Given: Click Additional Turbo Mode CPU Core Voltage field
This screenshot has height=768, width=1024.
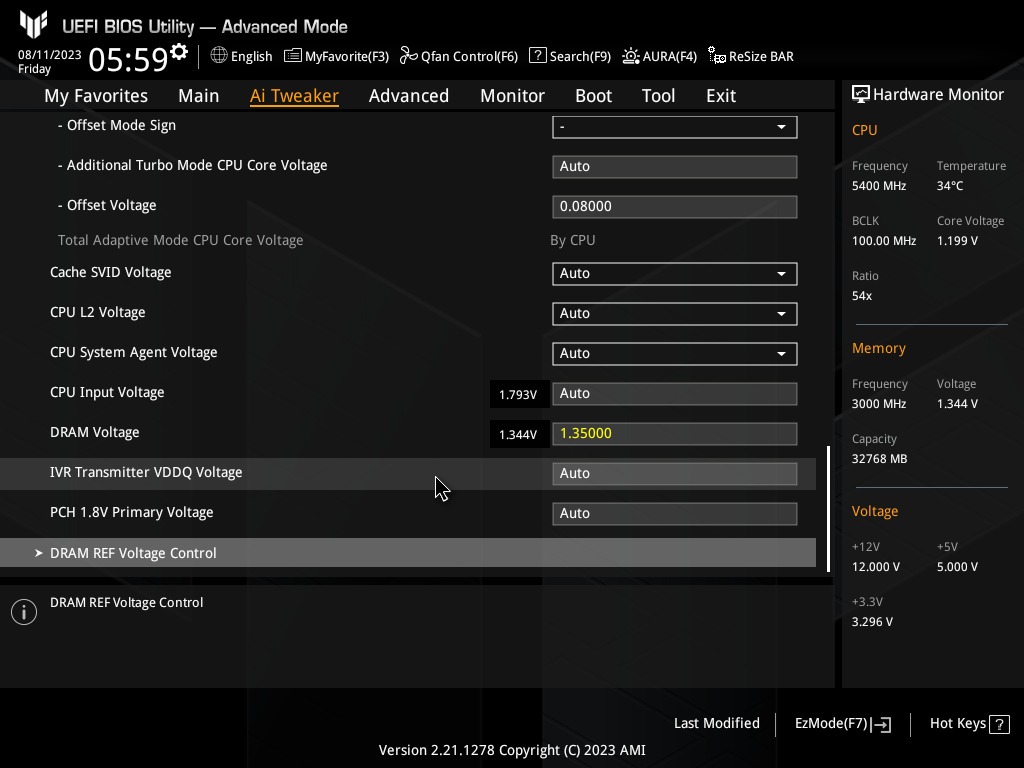Looking at the screenshot, I should 675,167.
